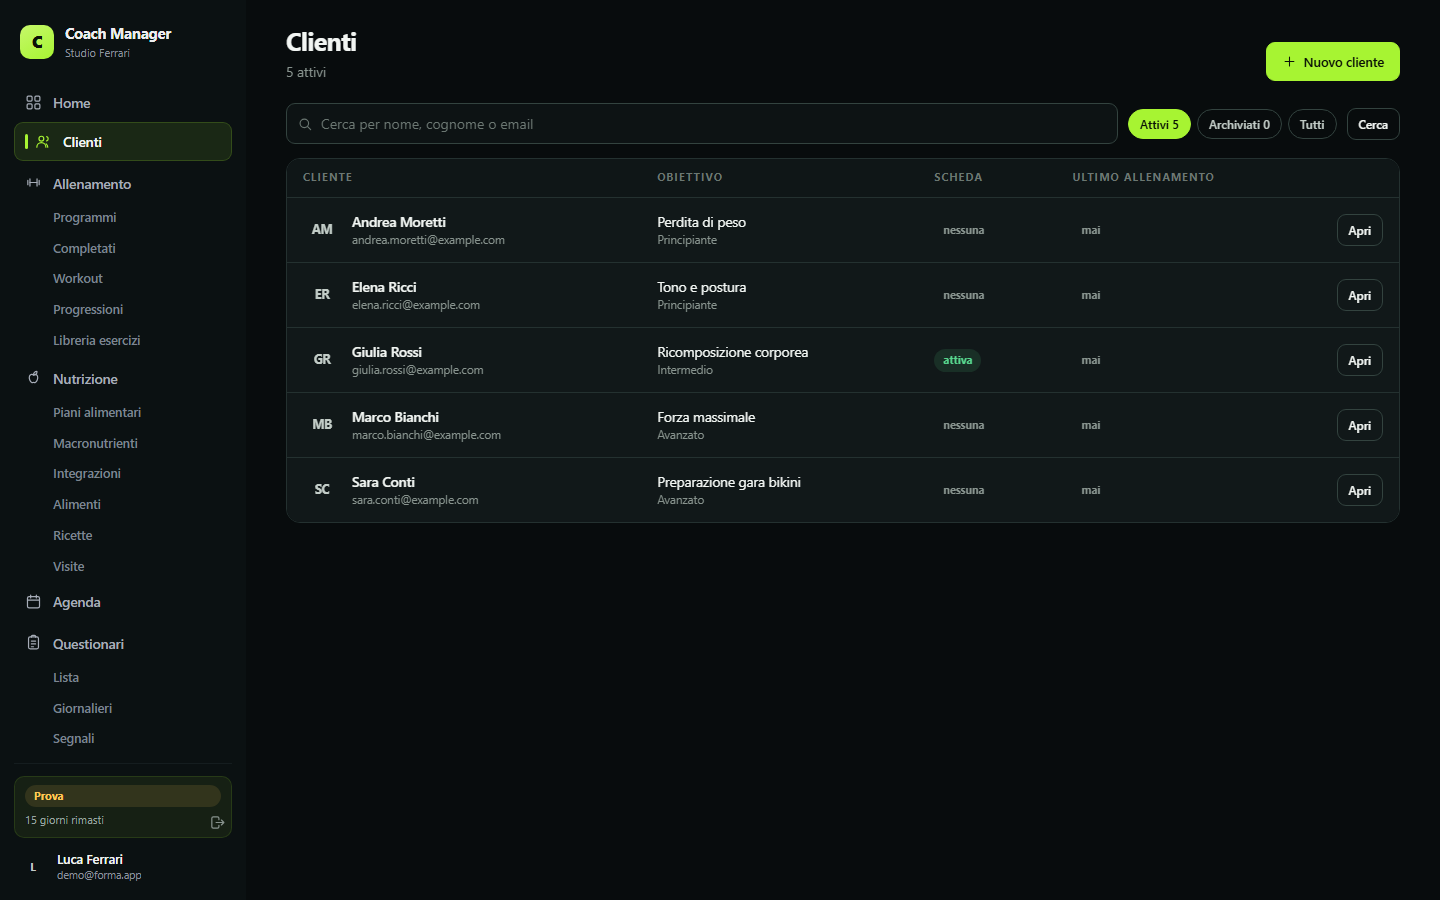Click the Nutrizione apple icon
The height and width of the screenshot is (900, 1440).
[33, 378]
